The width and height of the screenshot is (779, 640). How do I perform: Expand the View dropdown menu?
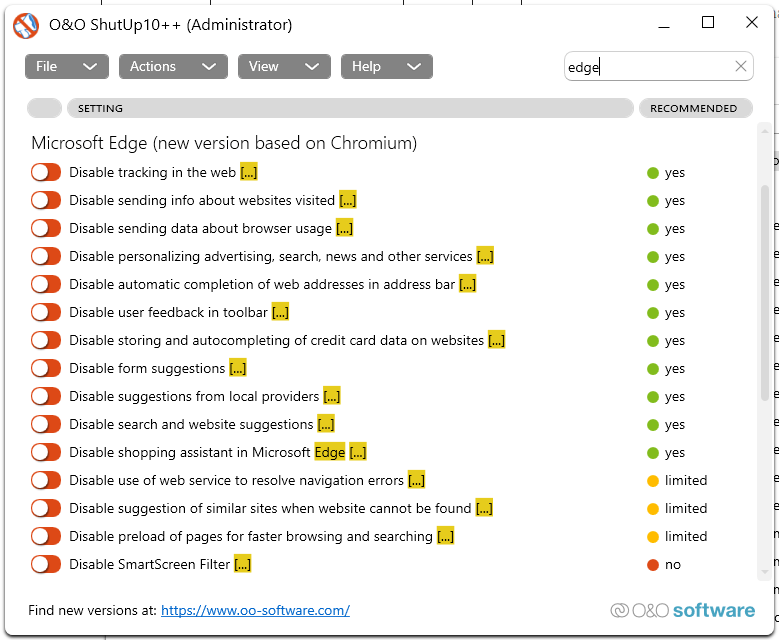coord(283,67)
